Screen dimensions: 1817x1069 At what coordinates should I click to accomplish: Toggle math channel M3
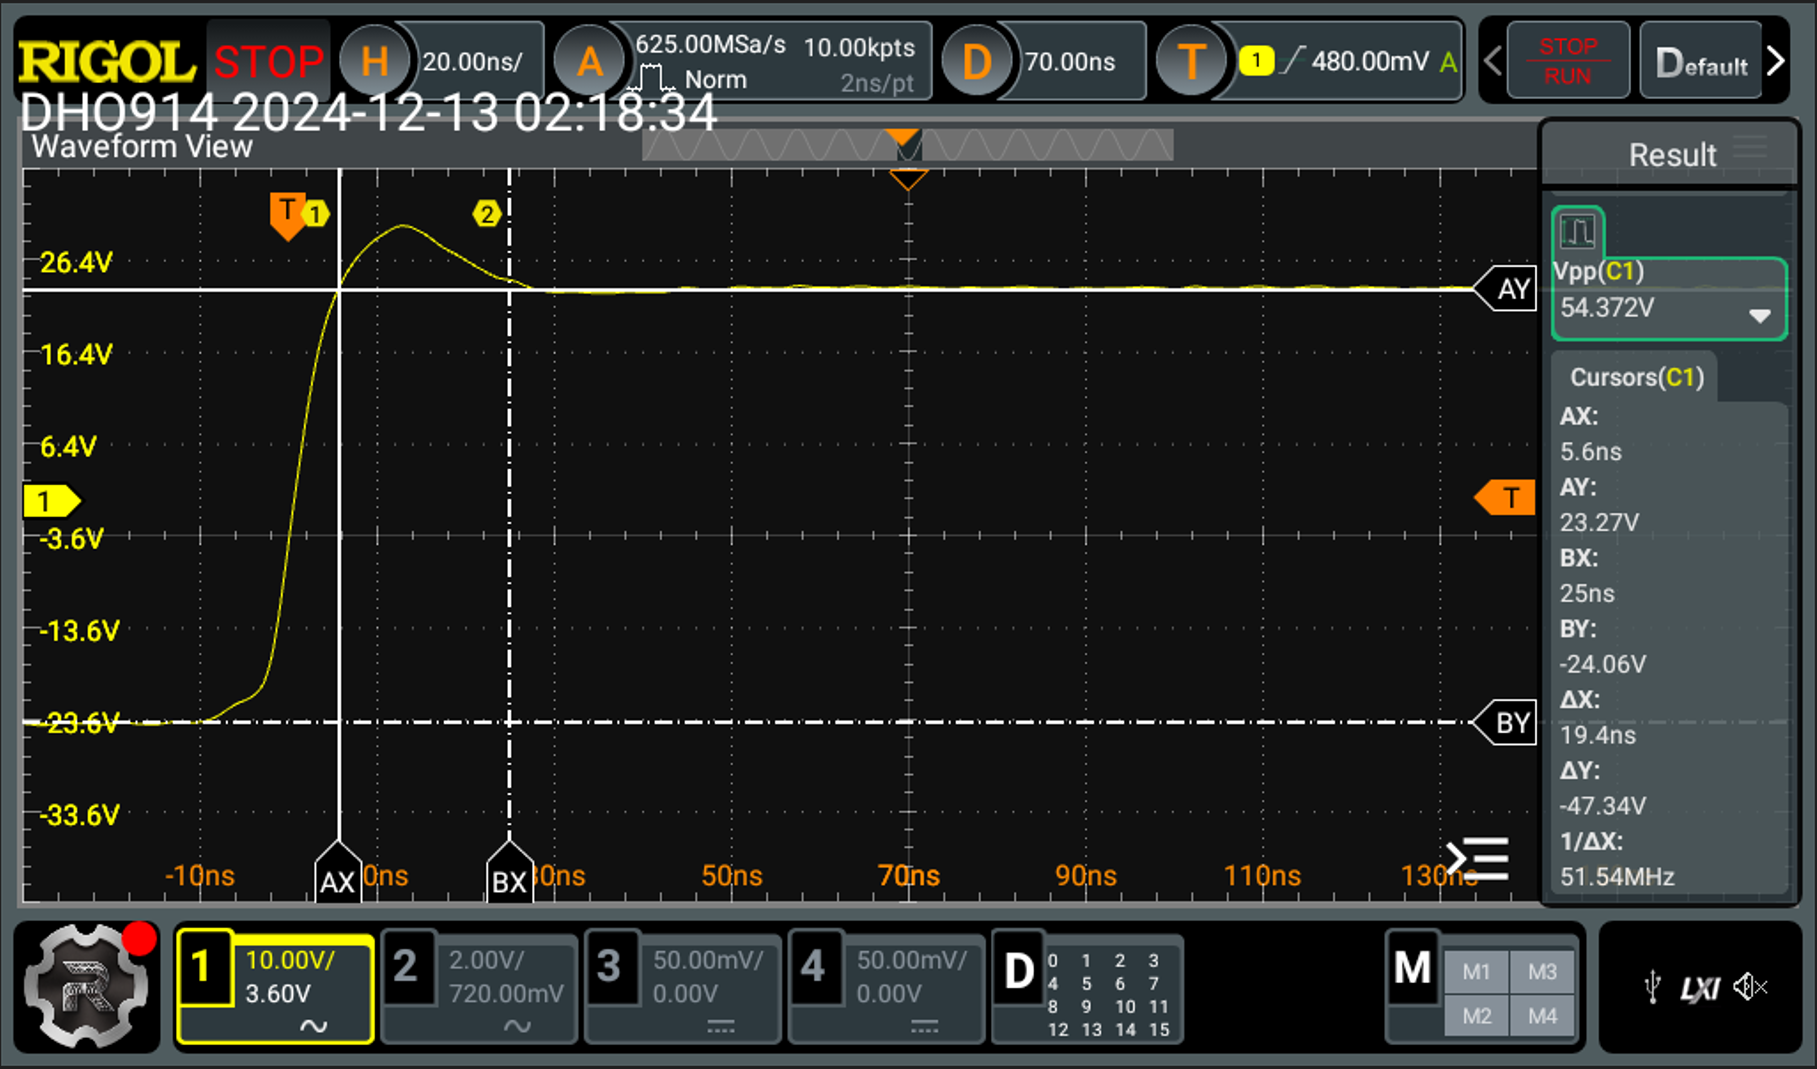point(1542,972)
